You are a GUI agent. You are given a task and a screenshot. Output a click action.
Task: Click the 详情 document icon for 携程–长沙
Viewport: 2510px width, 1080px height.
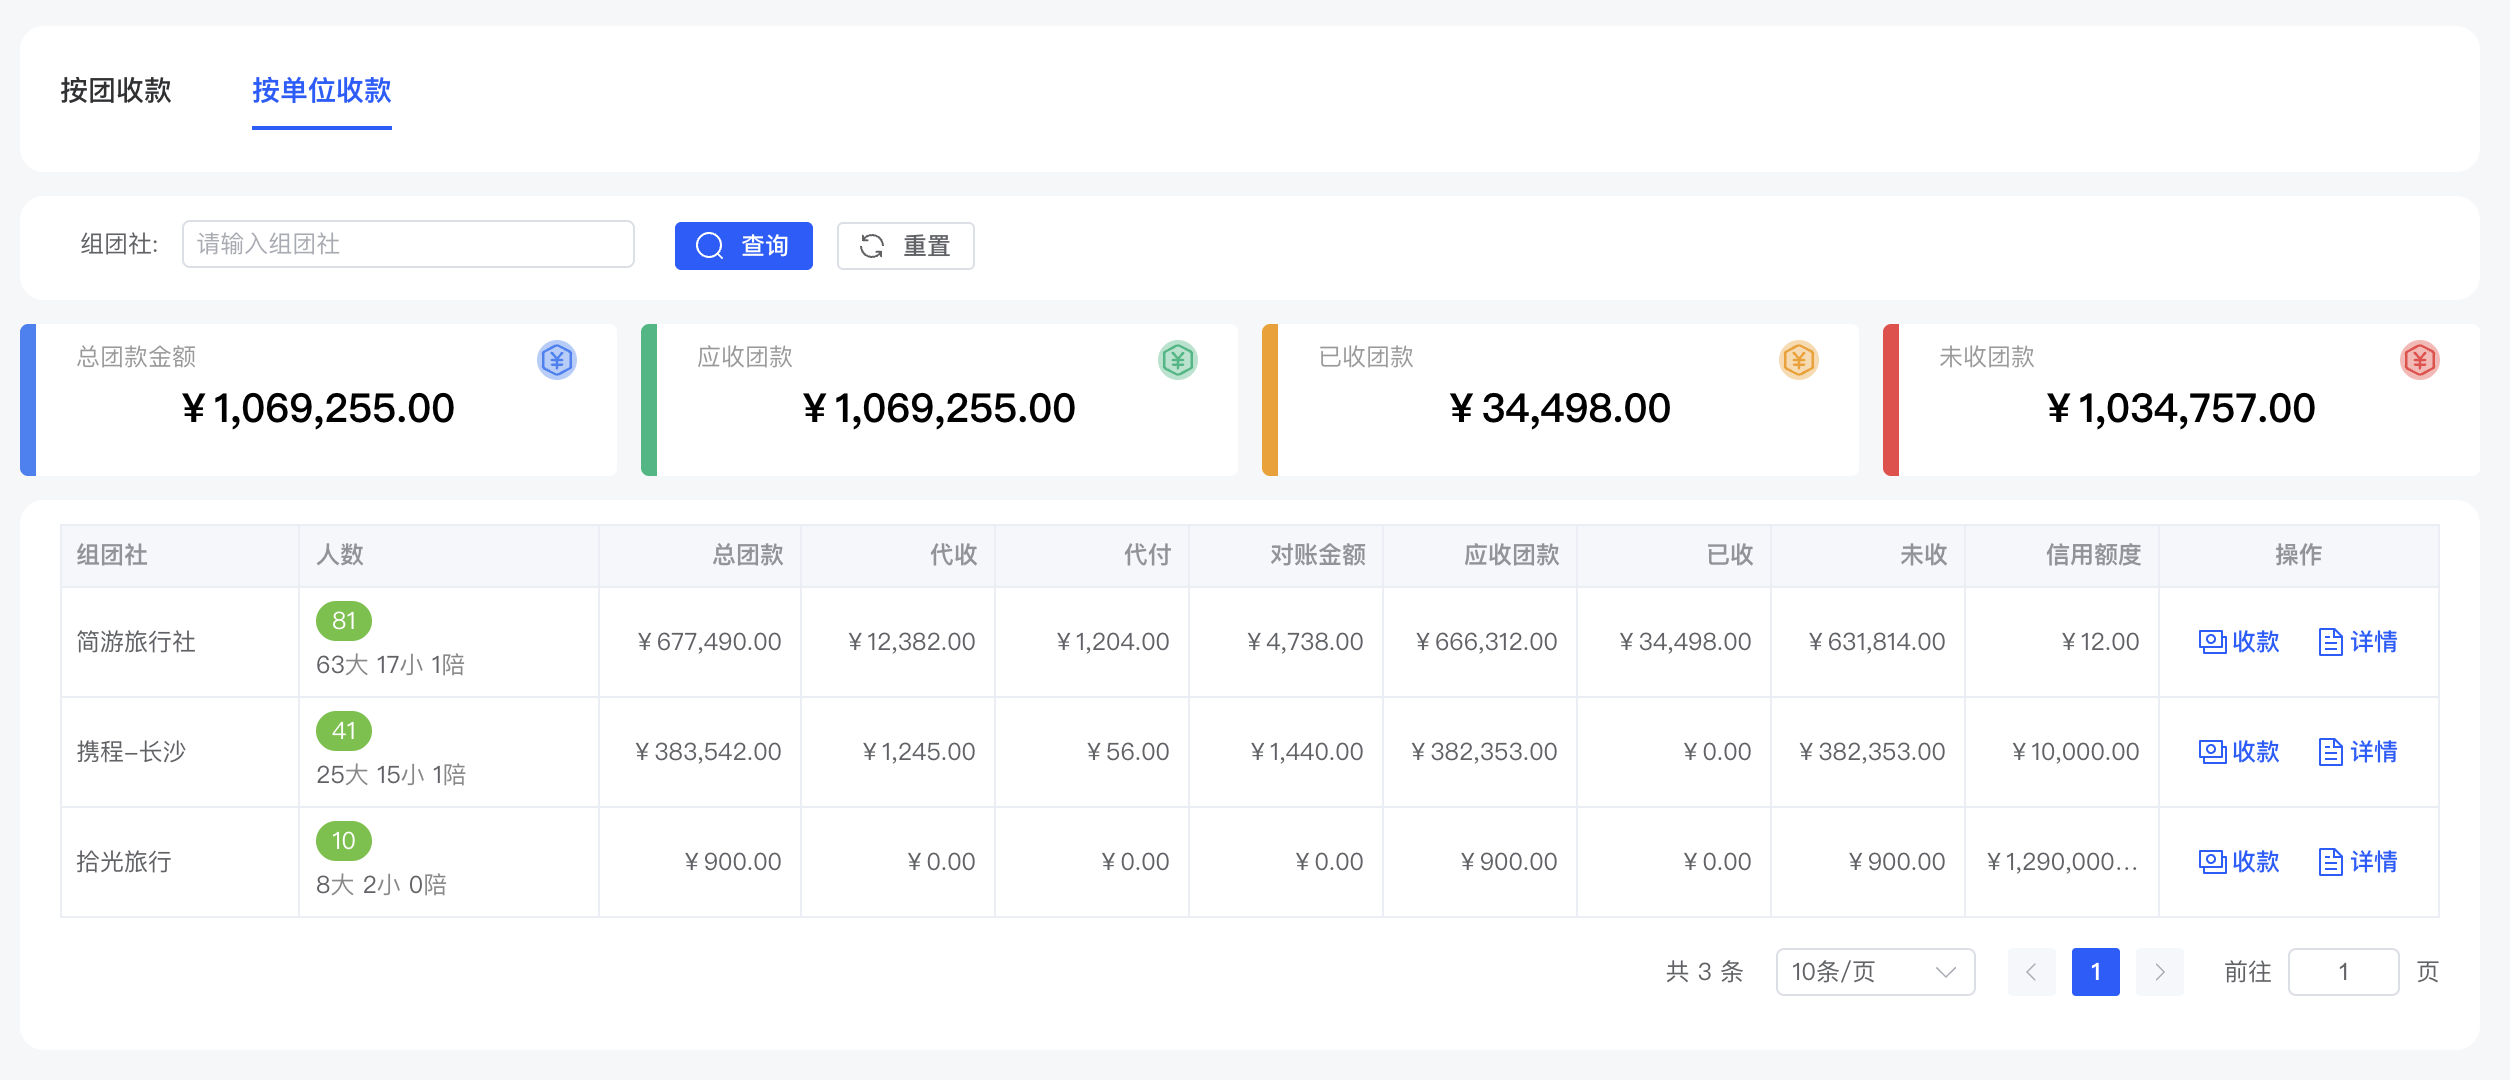click(x=2331, y=751)
